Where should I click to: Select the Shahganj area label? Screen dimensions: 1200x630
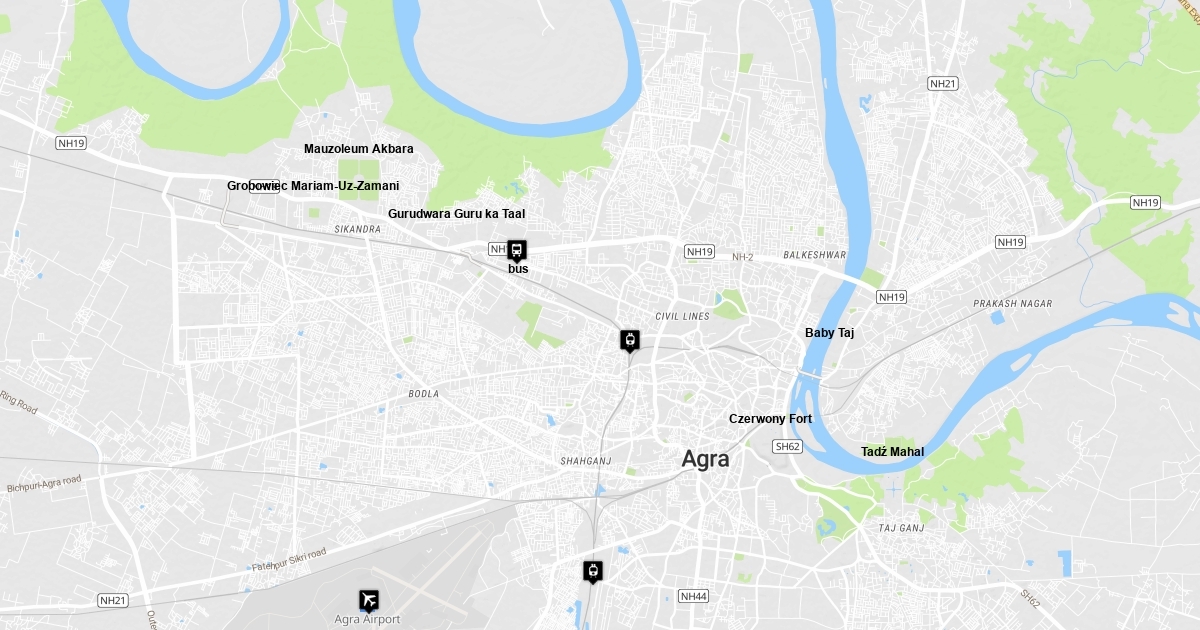click(x=586, y=461)
